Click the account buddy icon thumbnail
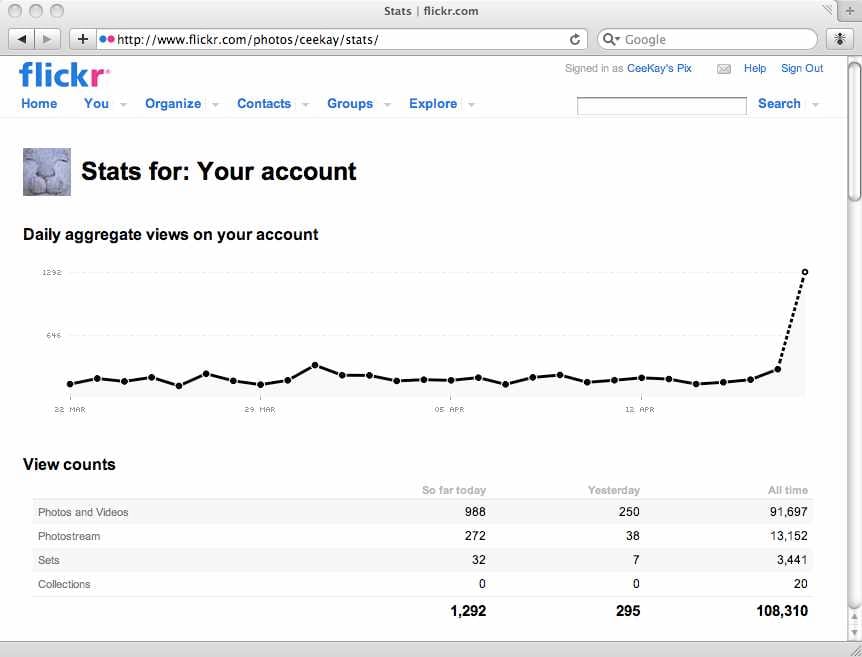The width and height of the screenshot is (862, 657). [47, 172]
